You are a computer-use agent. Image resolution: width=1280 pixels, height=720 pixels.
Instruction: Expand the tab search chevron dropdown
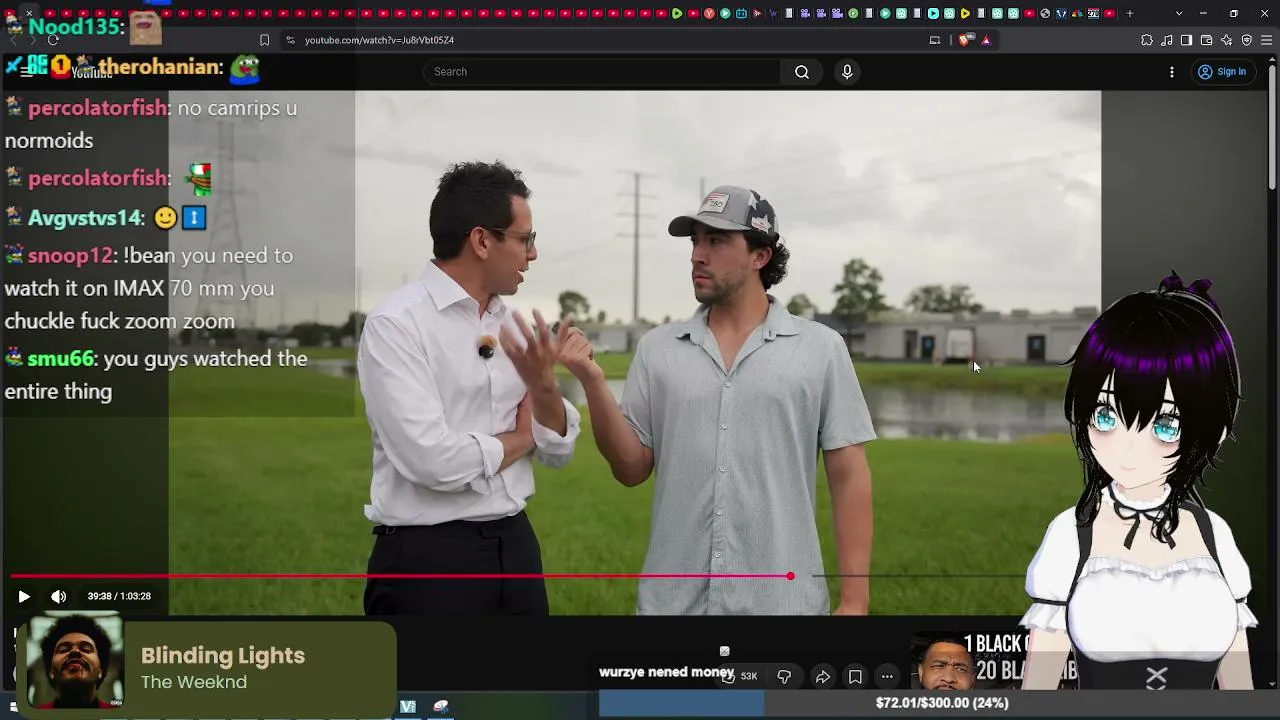[x=1179, y=13]
